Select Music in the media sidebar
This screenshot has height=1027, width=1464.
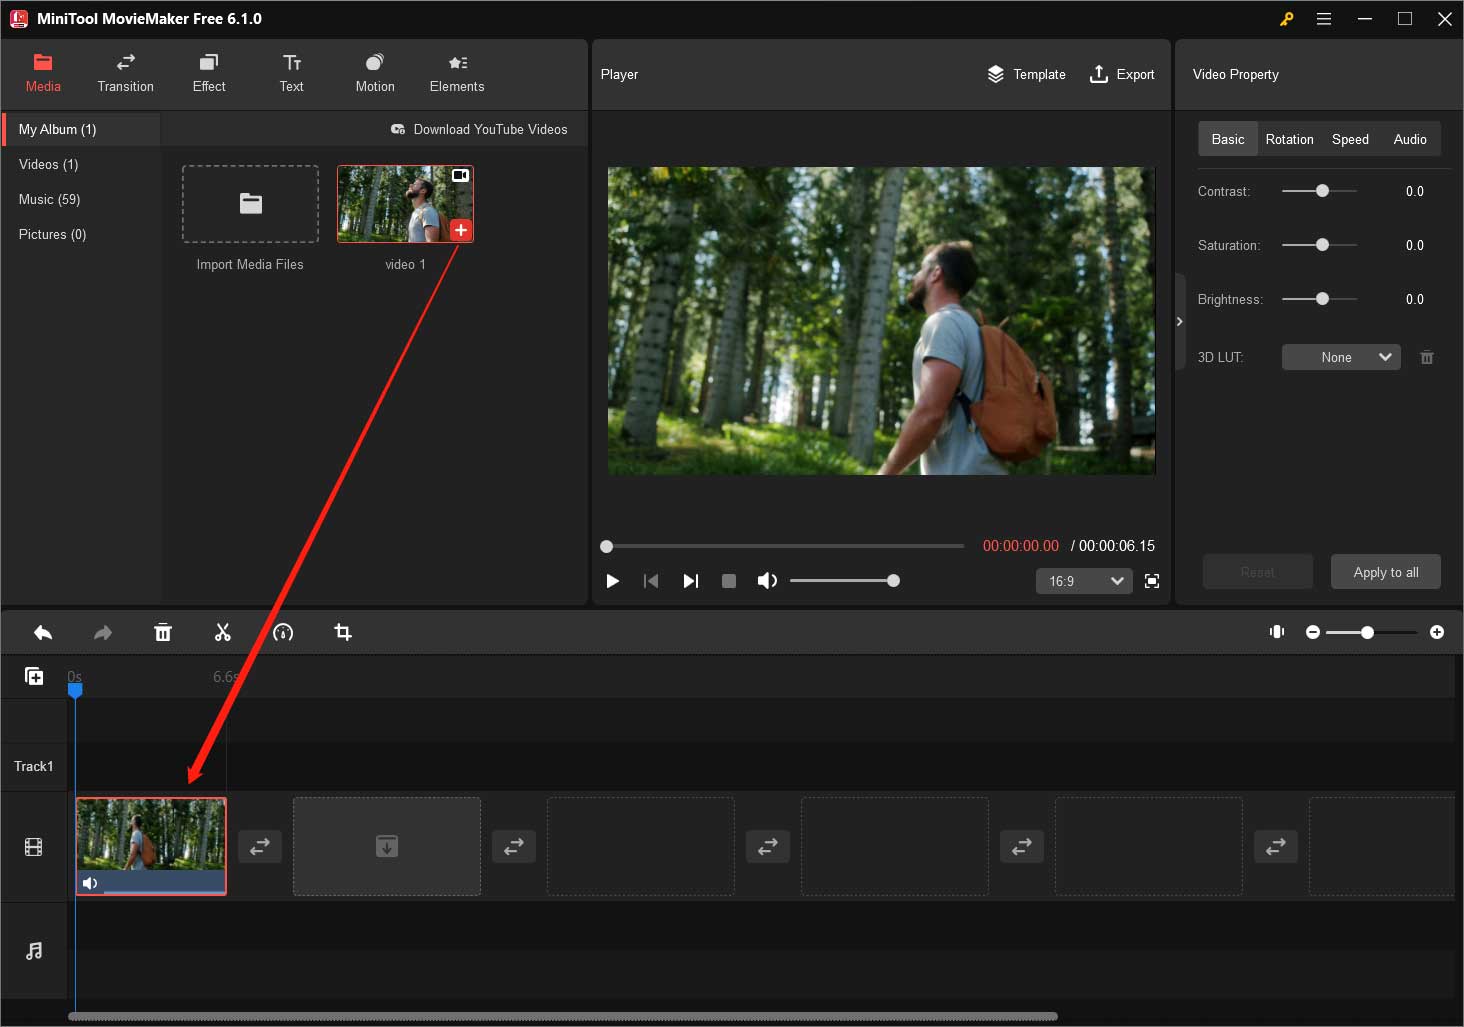click(48, 199)
